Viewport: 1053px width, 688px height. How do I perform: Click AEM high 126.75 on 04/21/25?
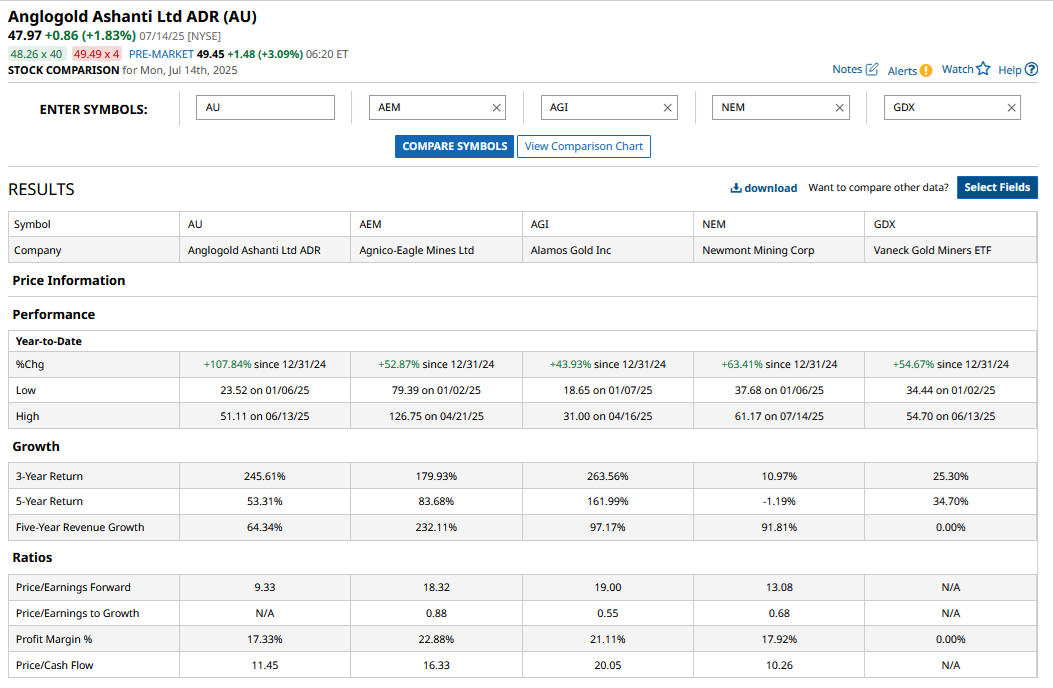437,417
